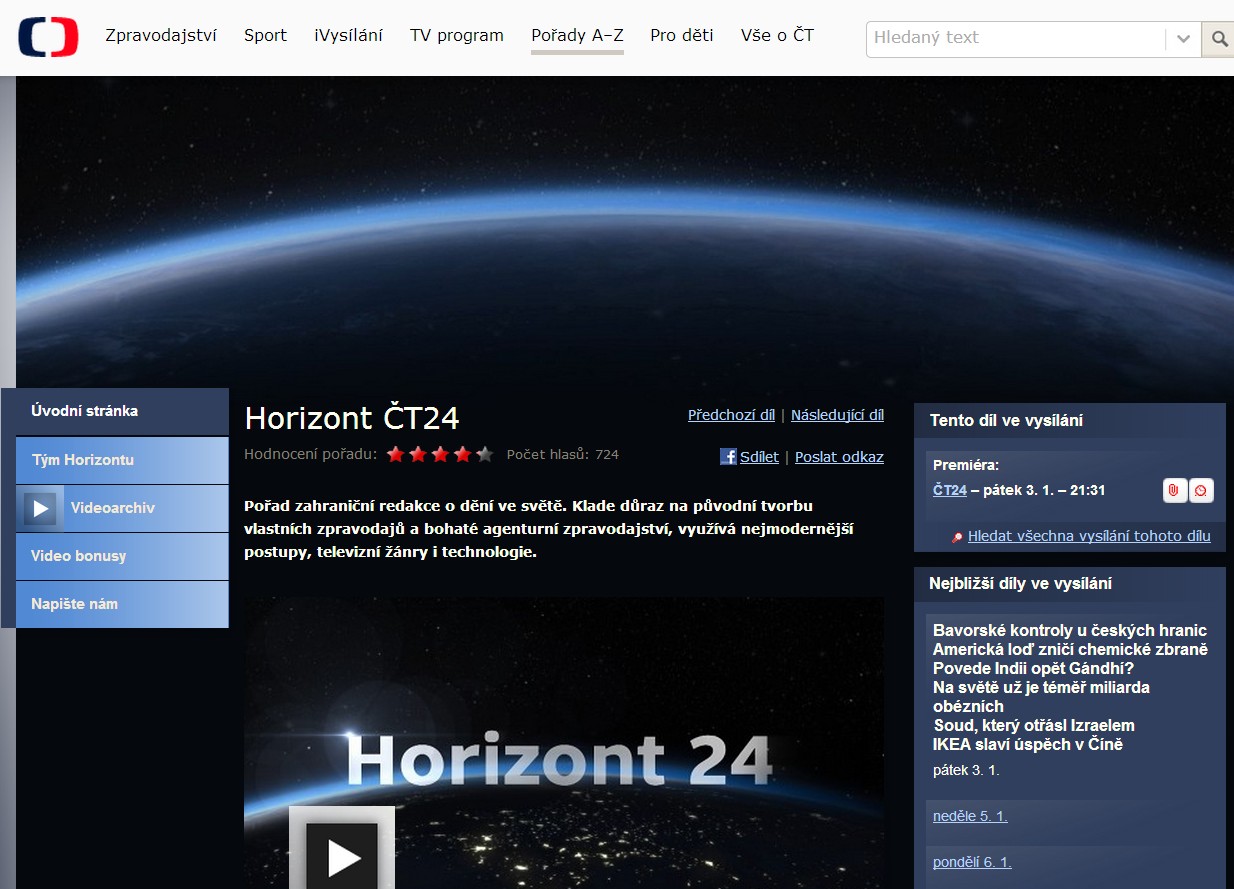Viewport: 1234px width, 889px height.
Task: Select Tým Horizontu in the sidebar
Action: [82, 460]
